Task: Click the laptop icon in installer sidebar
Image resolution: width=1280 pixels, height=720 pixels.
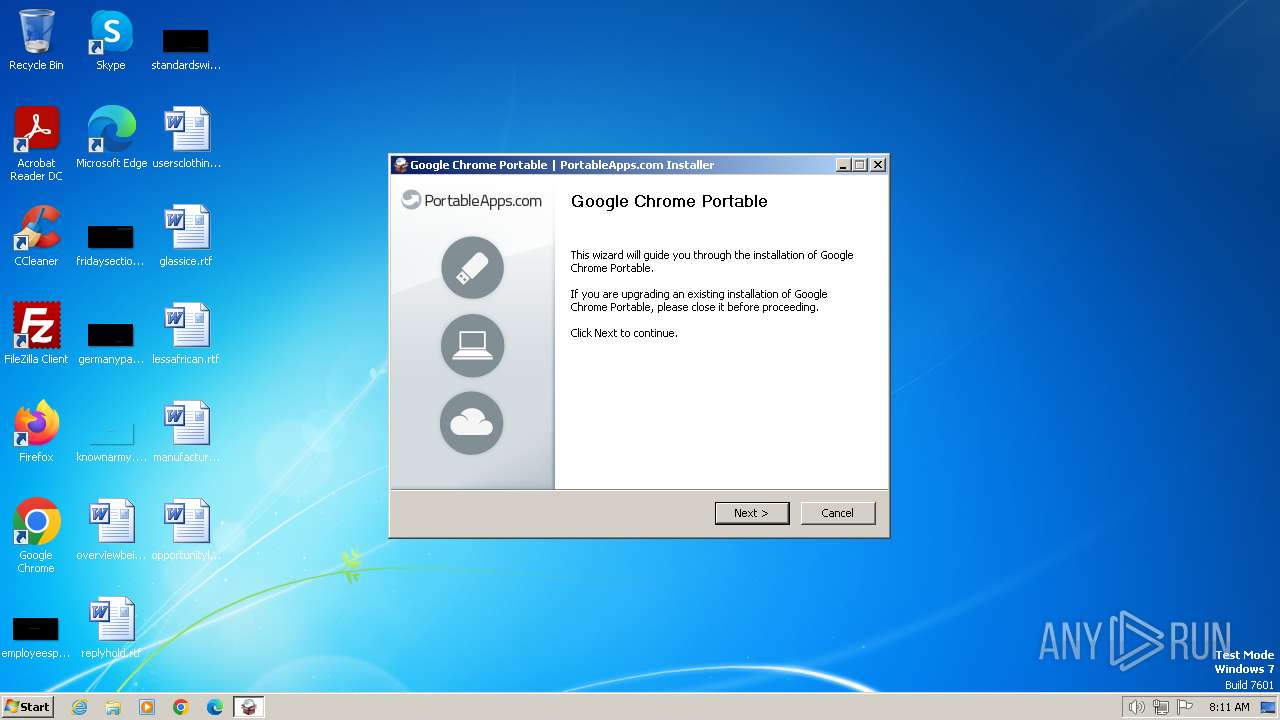Action: (473, 345)
